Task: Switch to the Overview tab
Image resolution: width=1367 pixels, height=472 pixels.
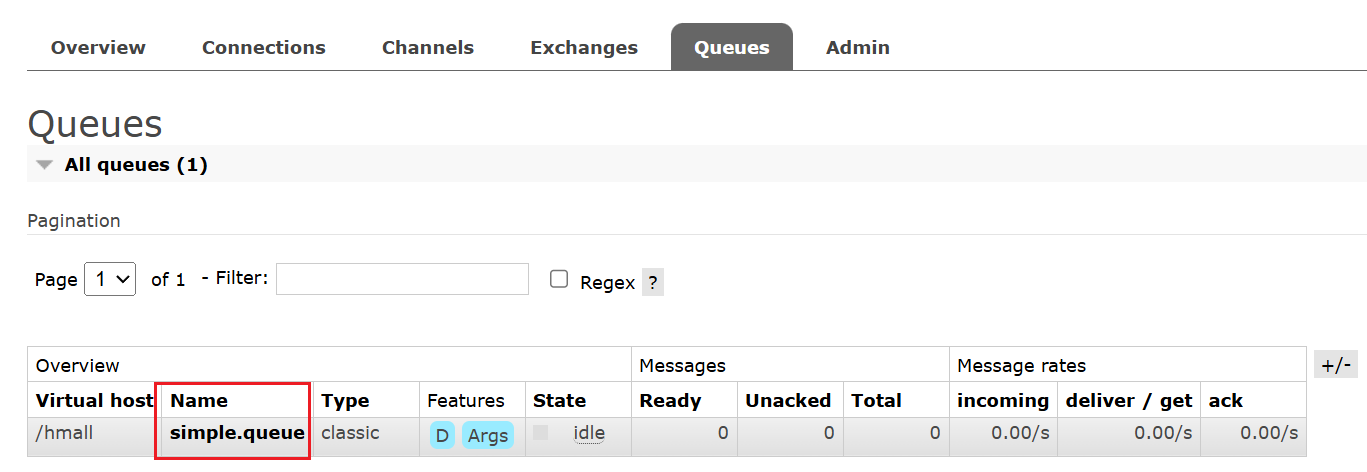Action: coord(98,47)
